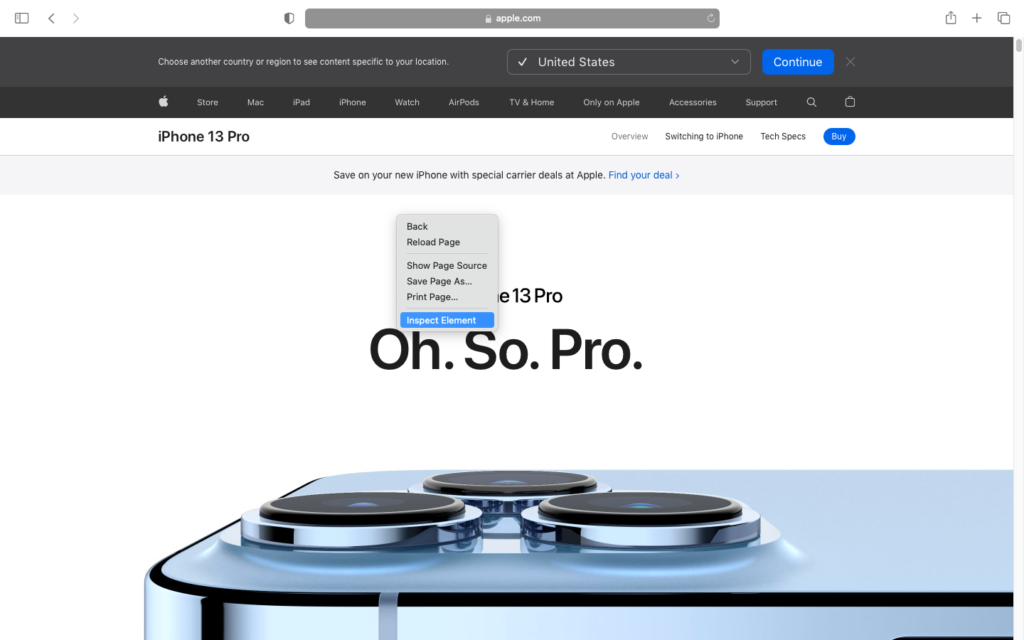Choose Show Page Source

[447, 266]
